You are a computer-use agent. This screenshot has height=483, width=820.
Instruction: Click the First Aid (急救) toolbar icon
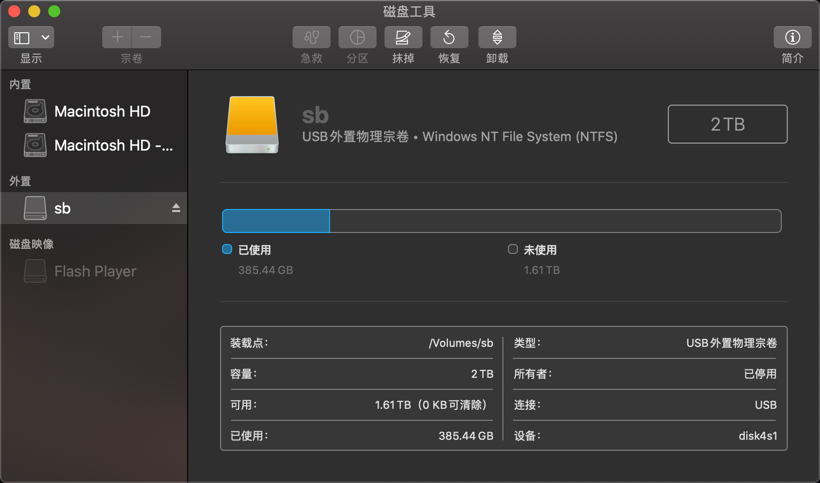[311, 37]
